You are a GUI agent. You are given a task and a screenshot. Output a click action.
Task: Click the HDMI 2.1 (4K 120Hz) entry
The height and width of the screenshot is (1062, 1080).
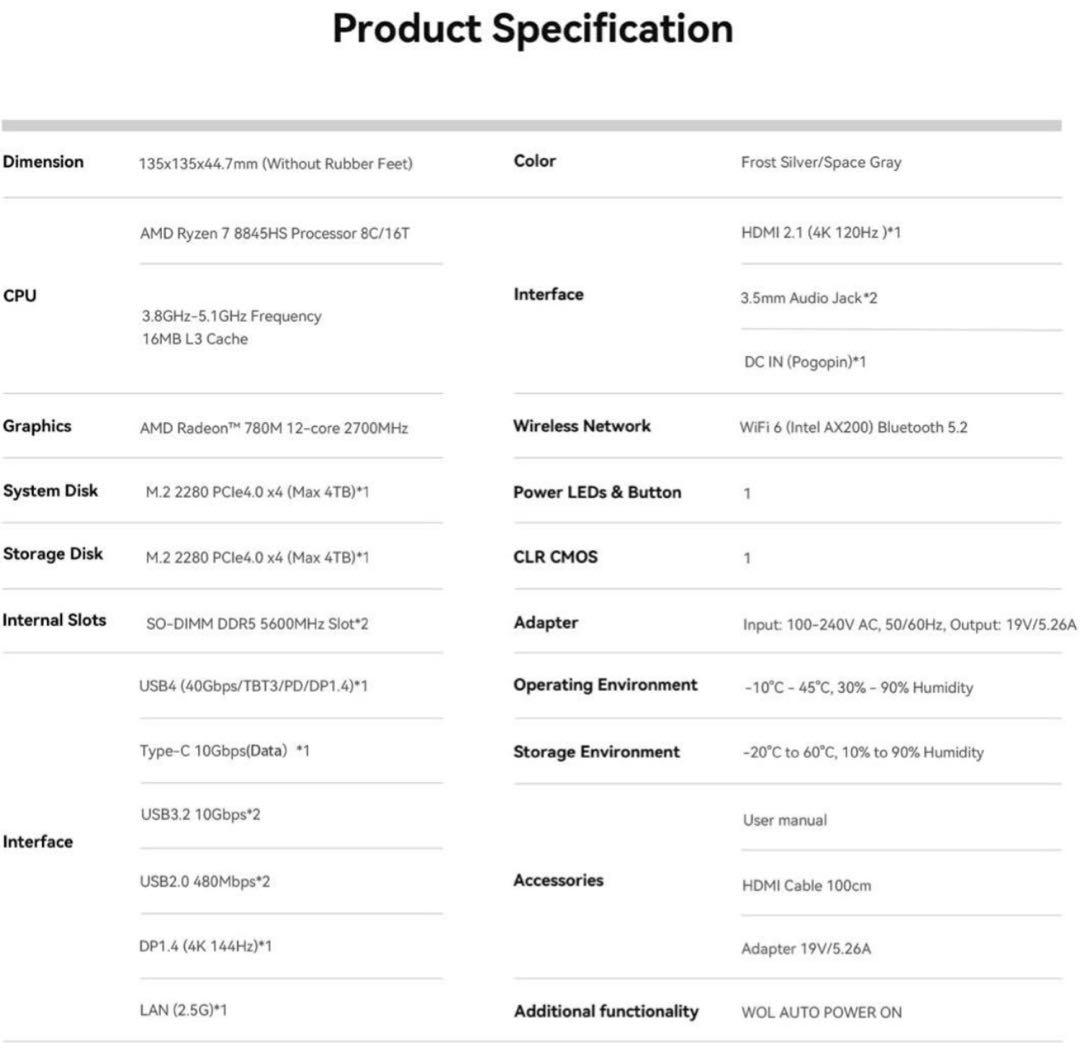(821, 232)
